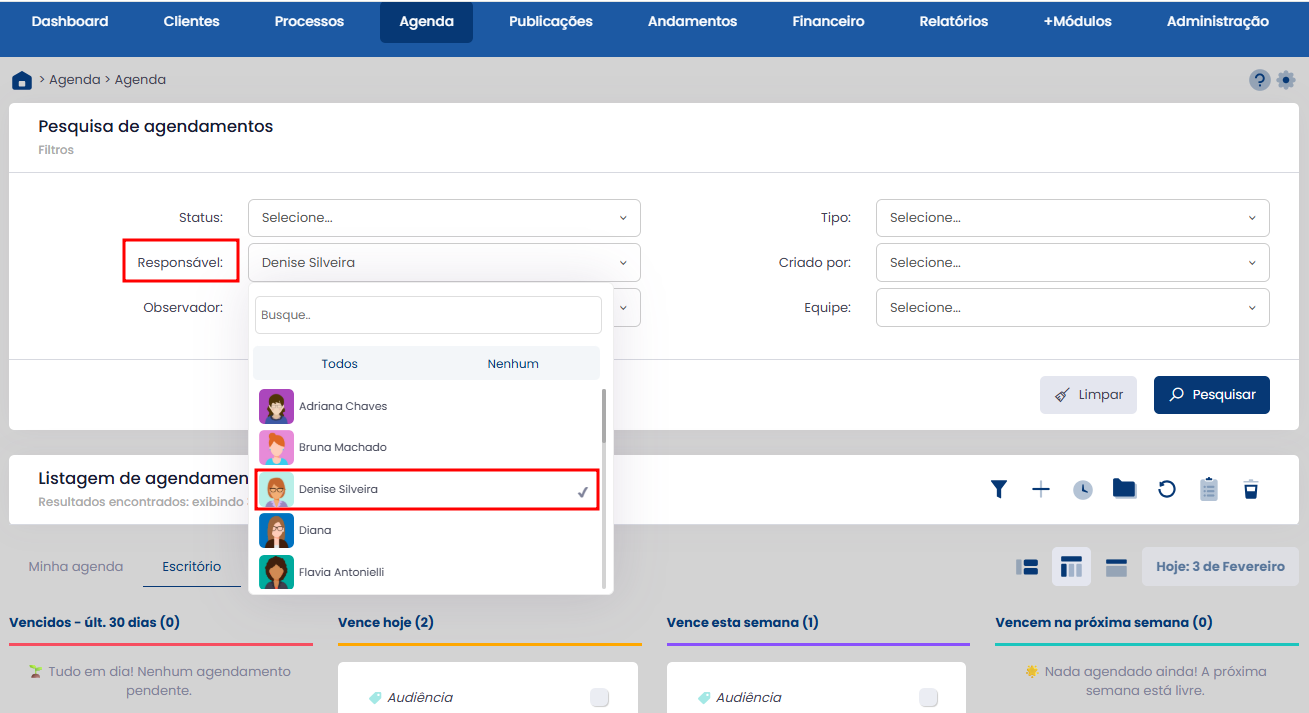Click the Pesquisar button

(1211, 395)
